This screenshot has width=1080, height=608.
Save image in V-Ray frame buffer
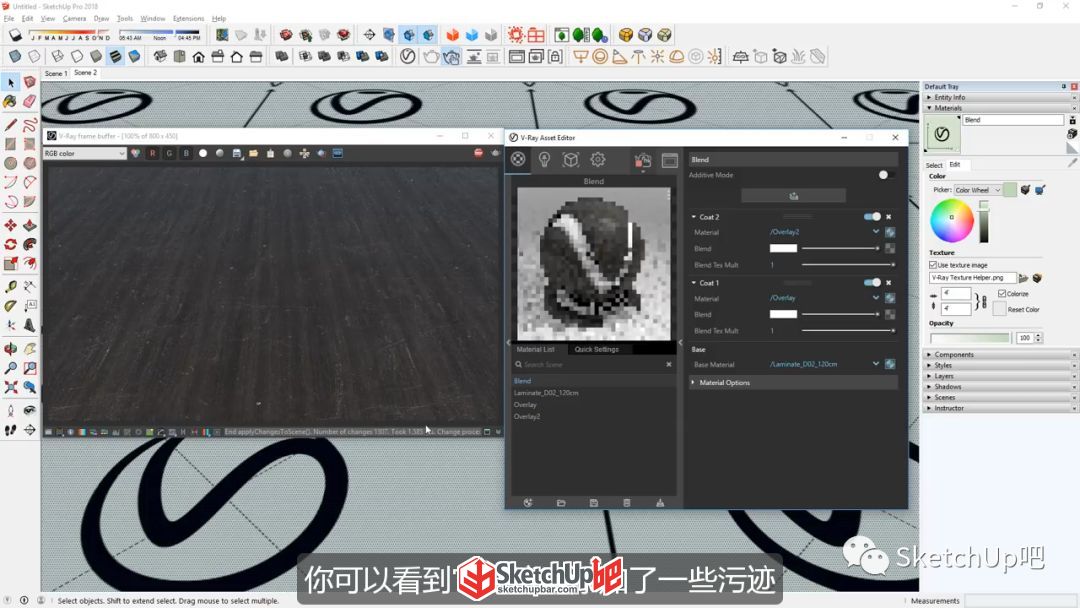(x=237, y=154)
